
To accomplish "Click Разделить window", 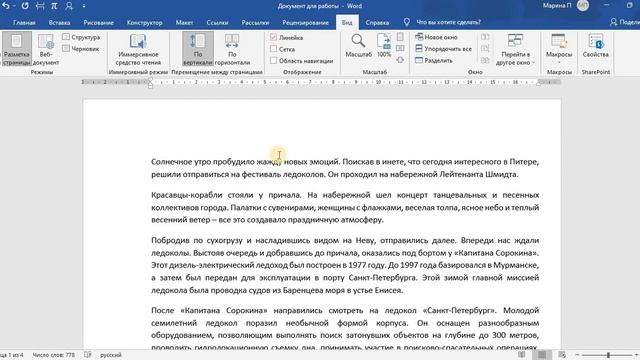I will tap(434, 60).
